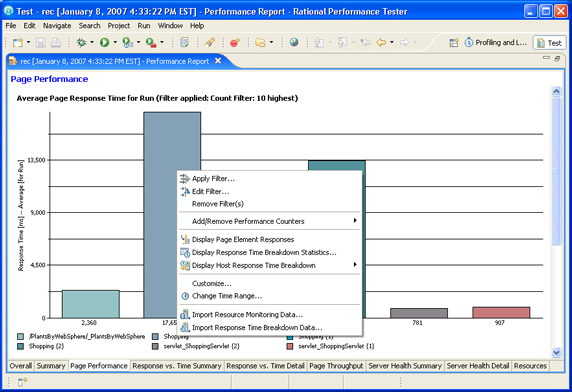Open the Server Health Detail tab

point(478,366)
